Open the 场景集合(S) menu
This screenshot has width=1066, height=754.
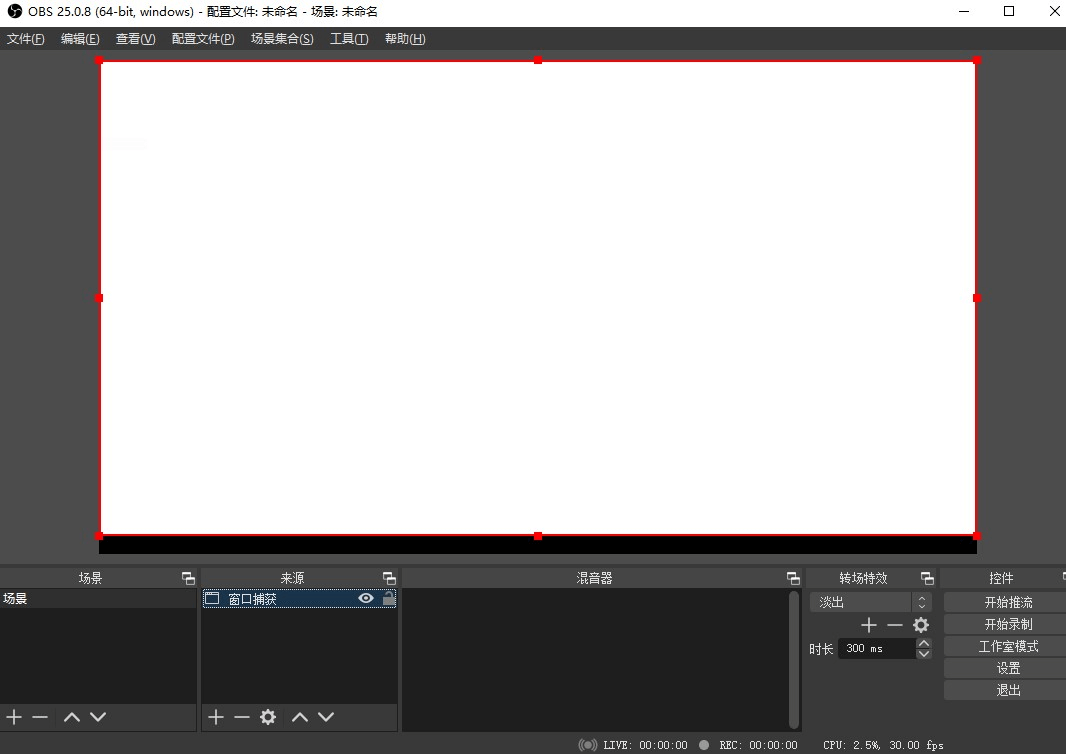click(x=282, y=39)
